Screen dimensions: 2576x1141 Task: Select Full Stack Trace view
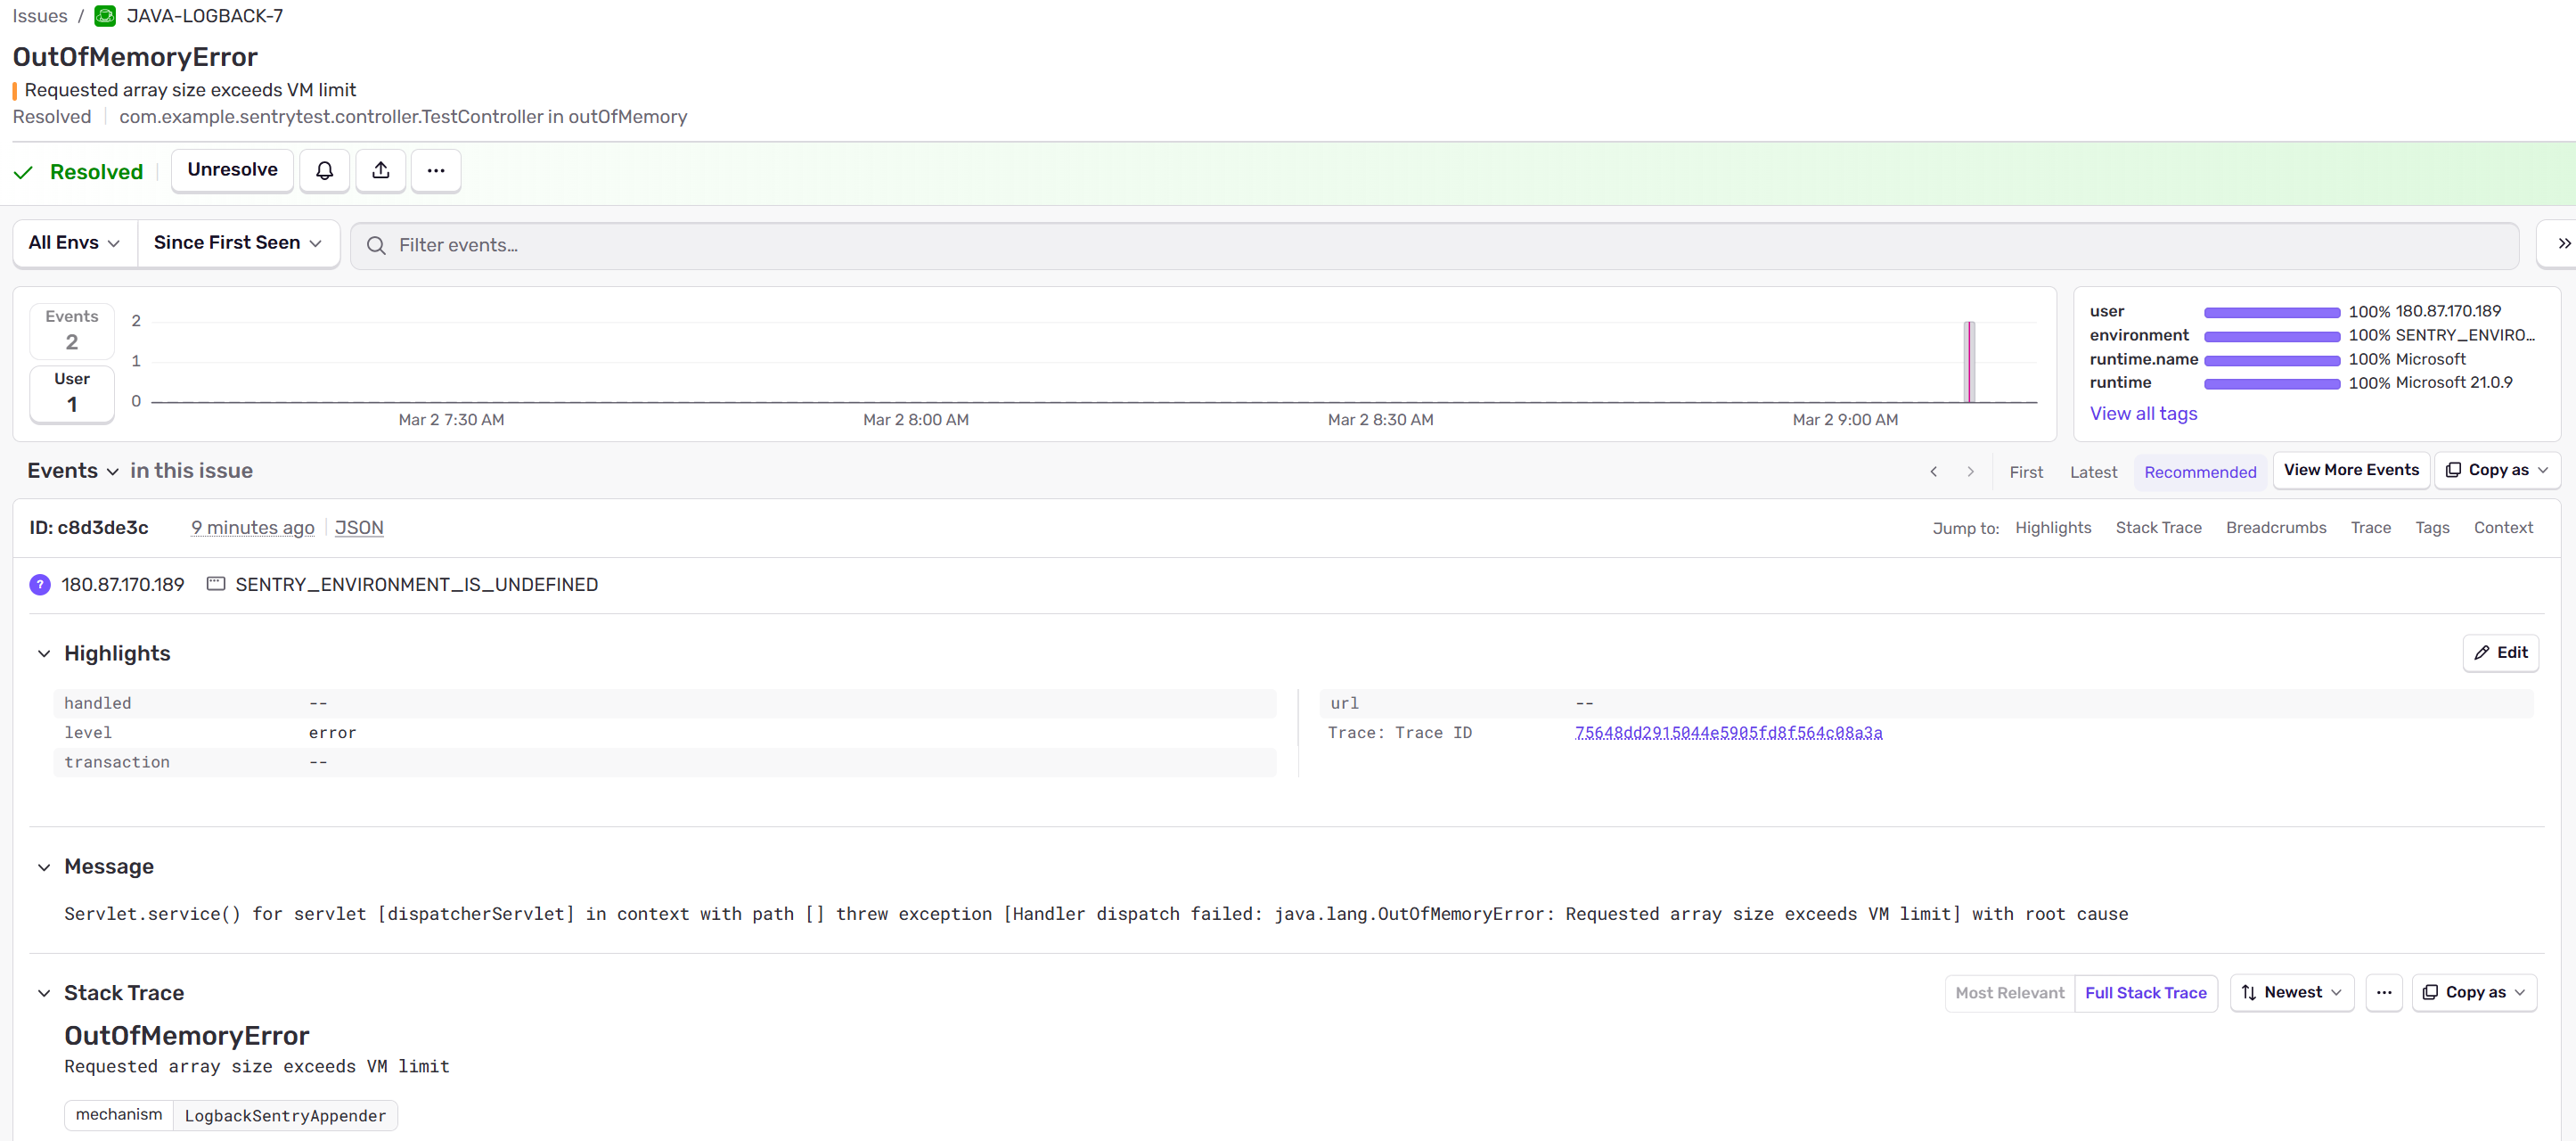2145,993
